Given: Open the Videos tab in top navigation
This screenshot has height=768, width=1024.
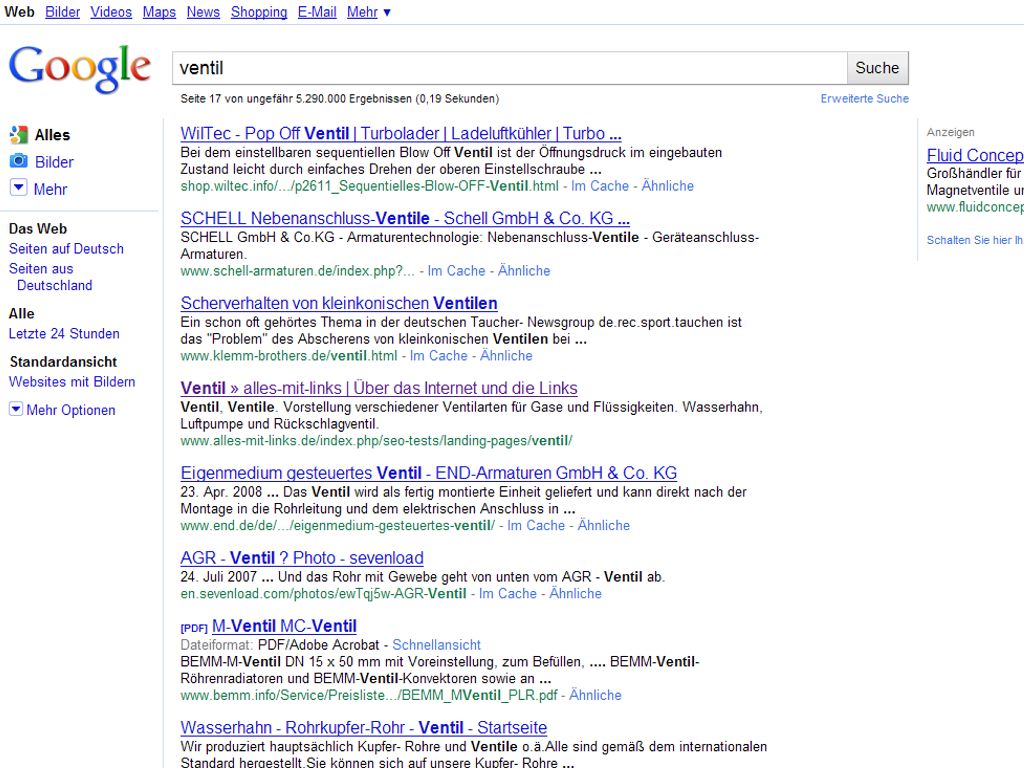Looking at the screenshot, I should (x=111, y=12).
